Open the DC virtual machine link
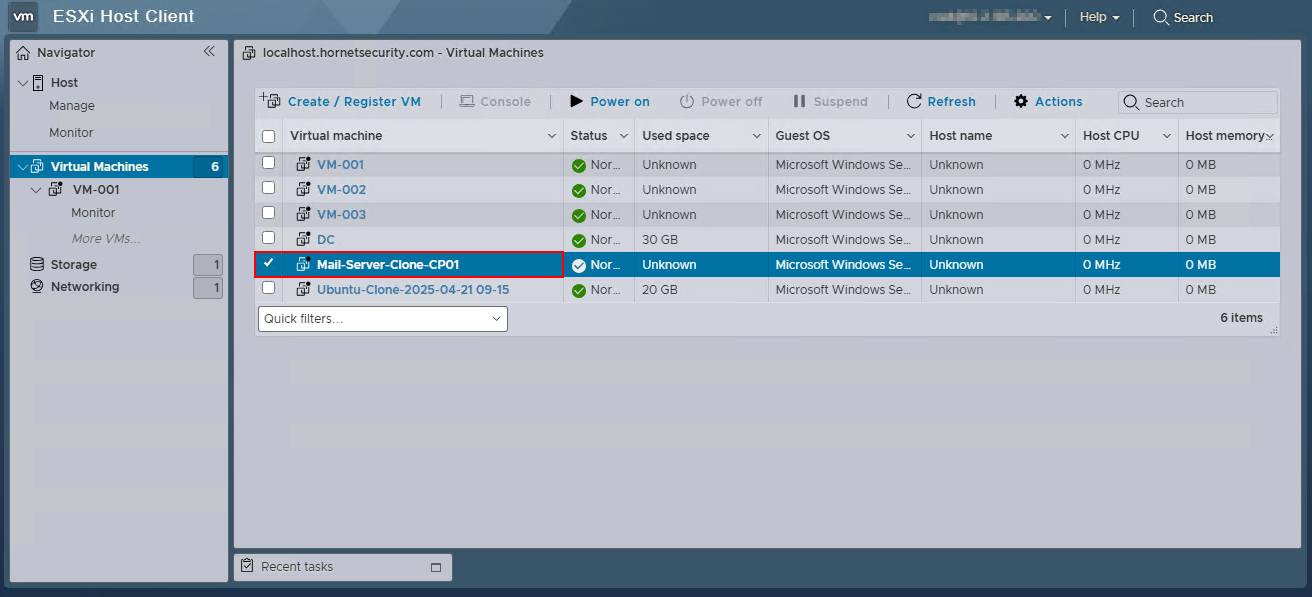 coord(326,240)
